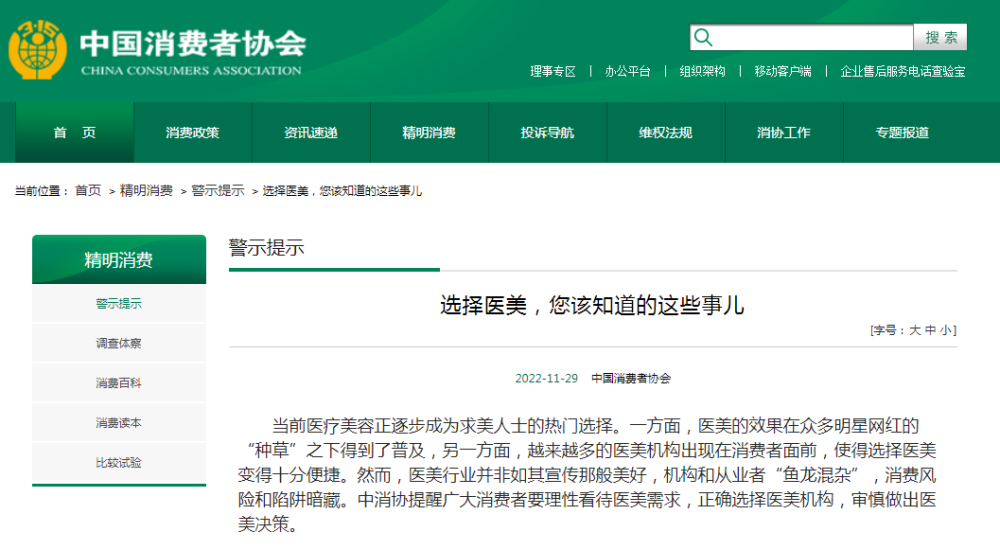
Task: Set font size to 小
Action: point(946,331)
